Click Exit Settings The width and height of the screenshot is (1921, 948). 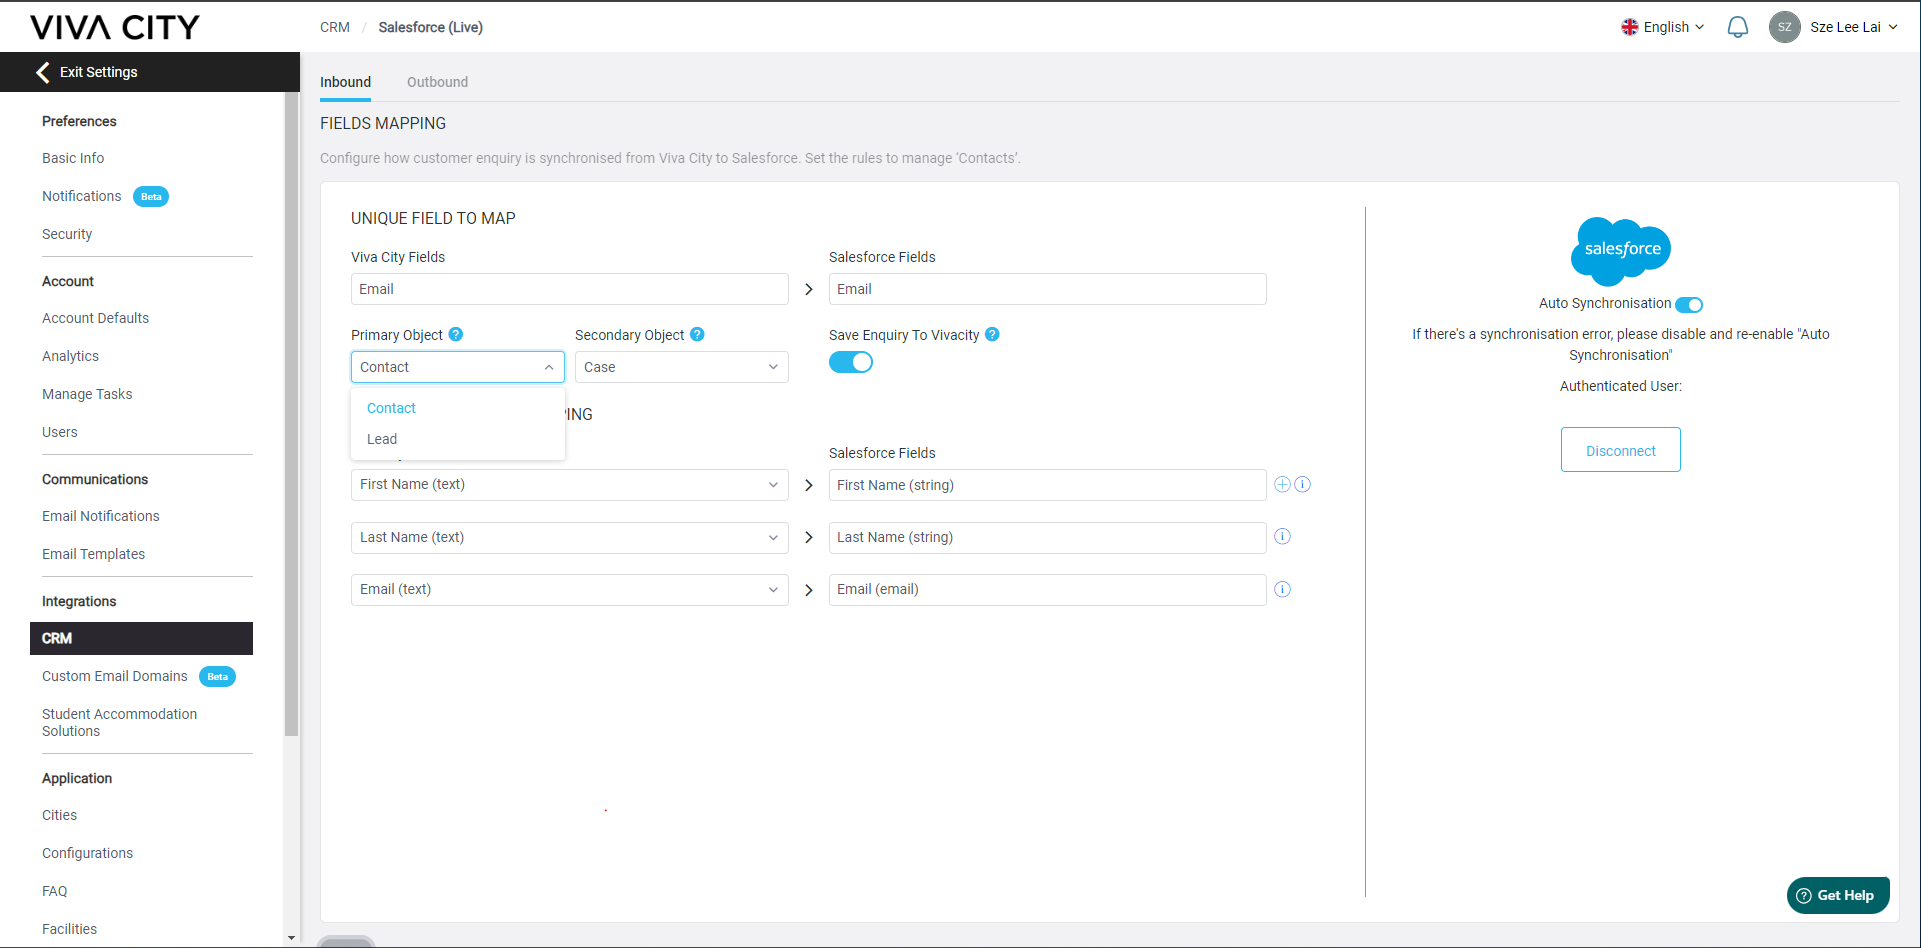click(x=98, y=72)
